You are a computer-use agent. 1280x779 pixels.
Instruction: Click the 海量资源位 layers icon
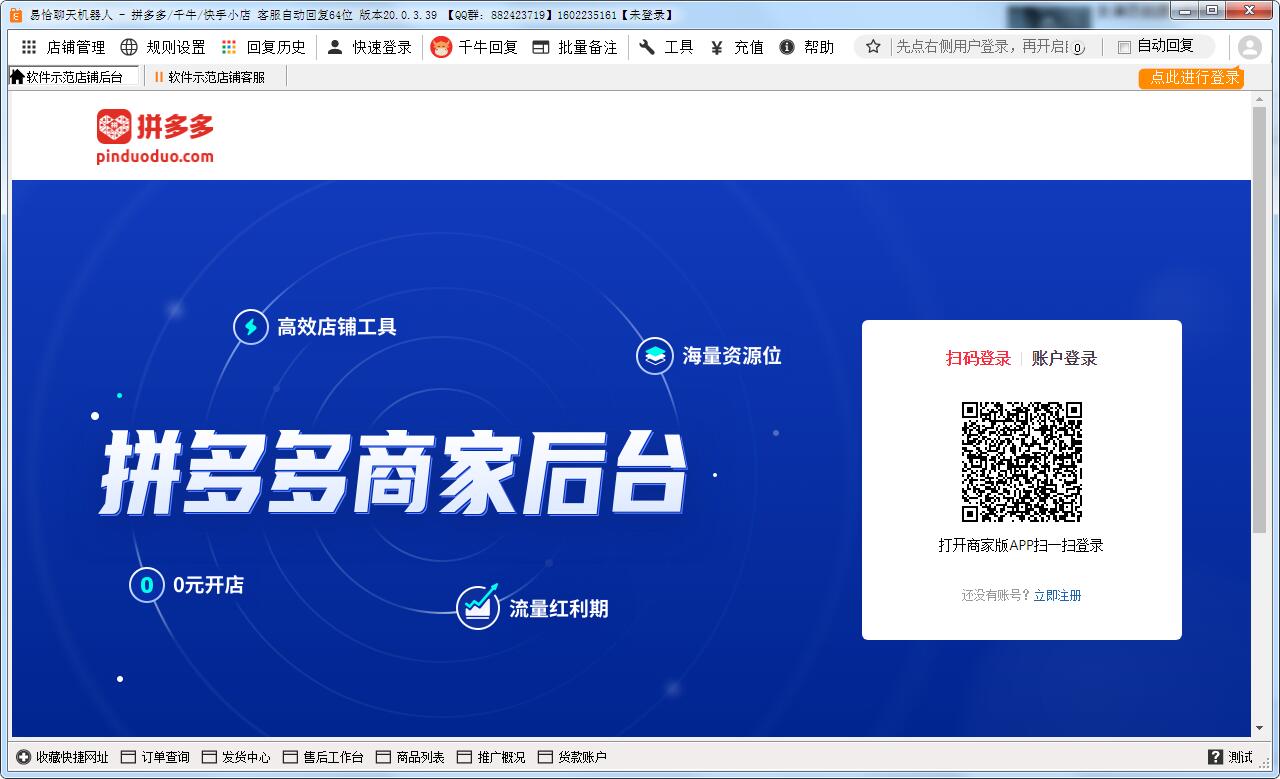(x=655, y=356)
